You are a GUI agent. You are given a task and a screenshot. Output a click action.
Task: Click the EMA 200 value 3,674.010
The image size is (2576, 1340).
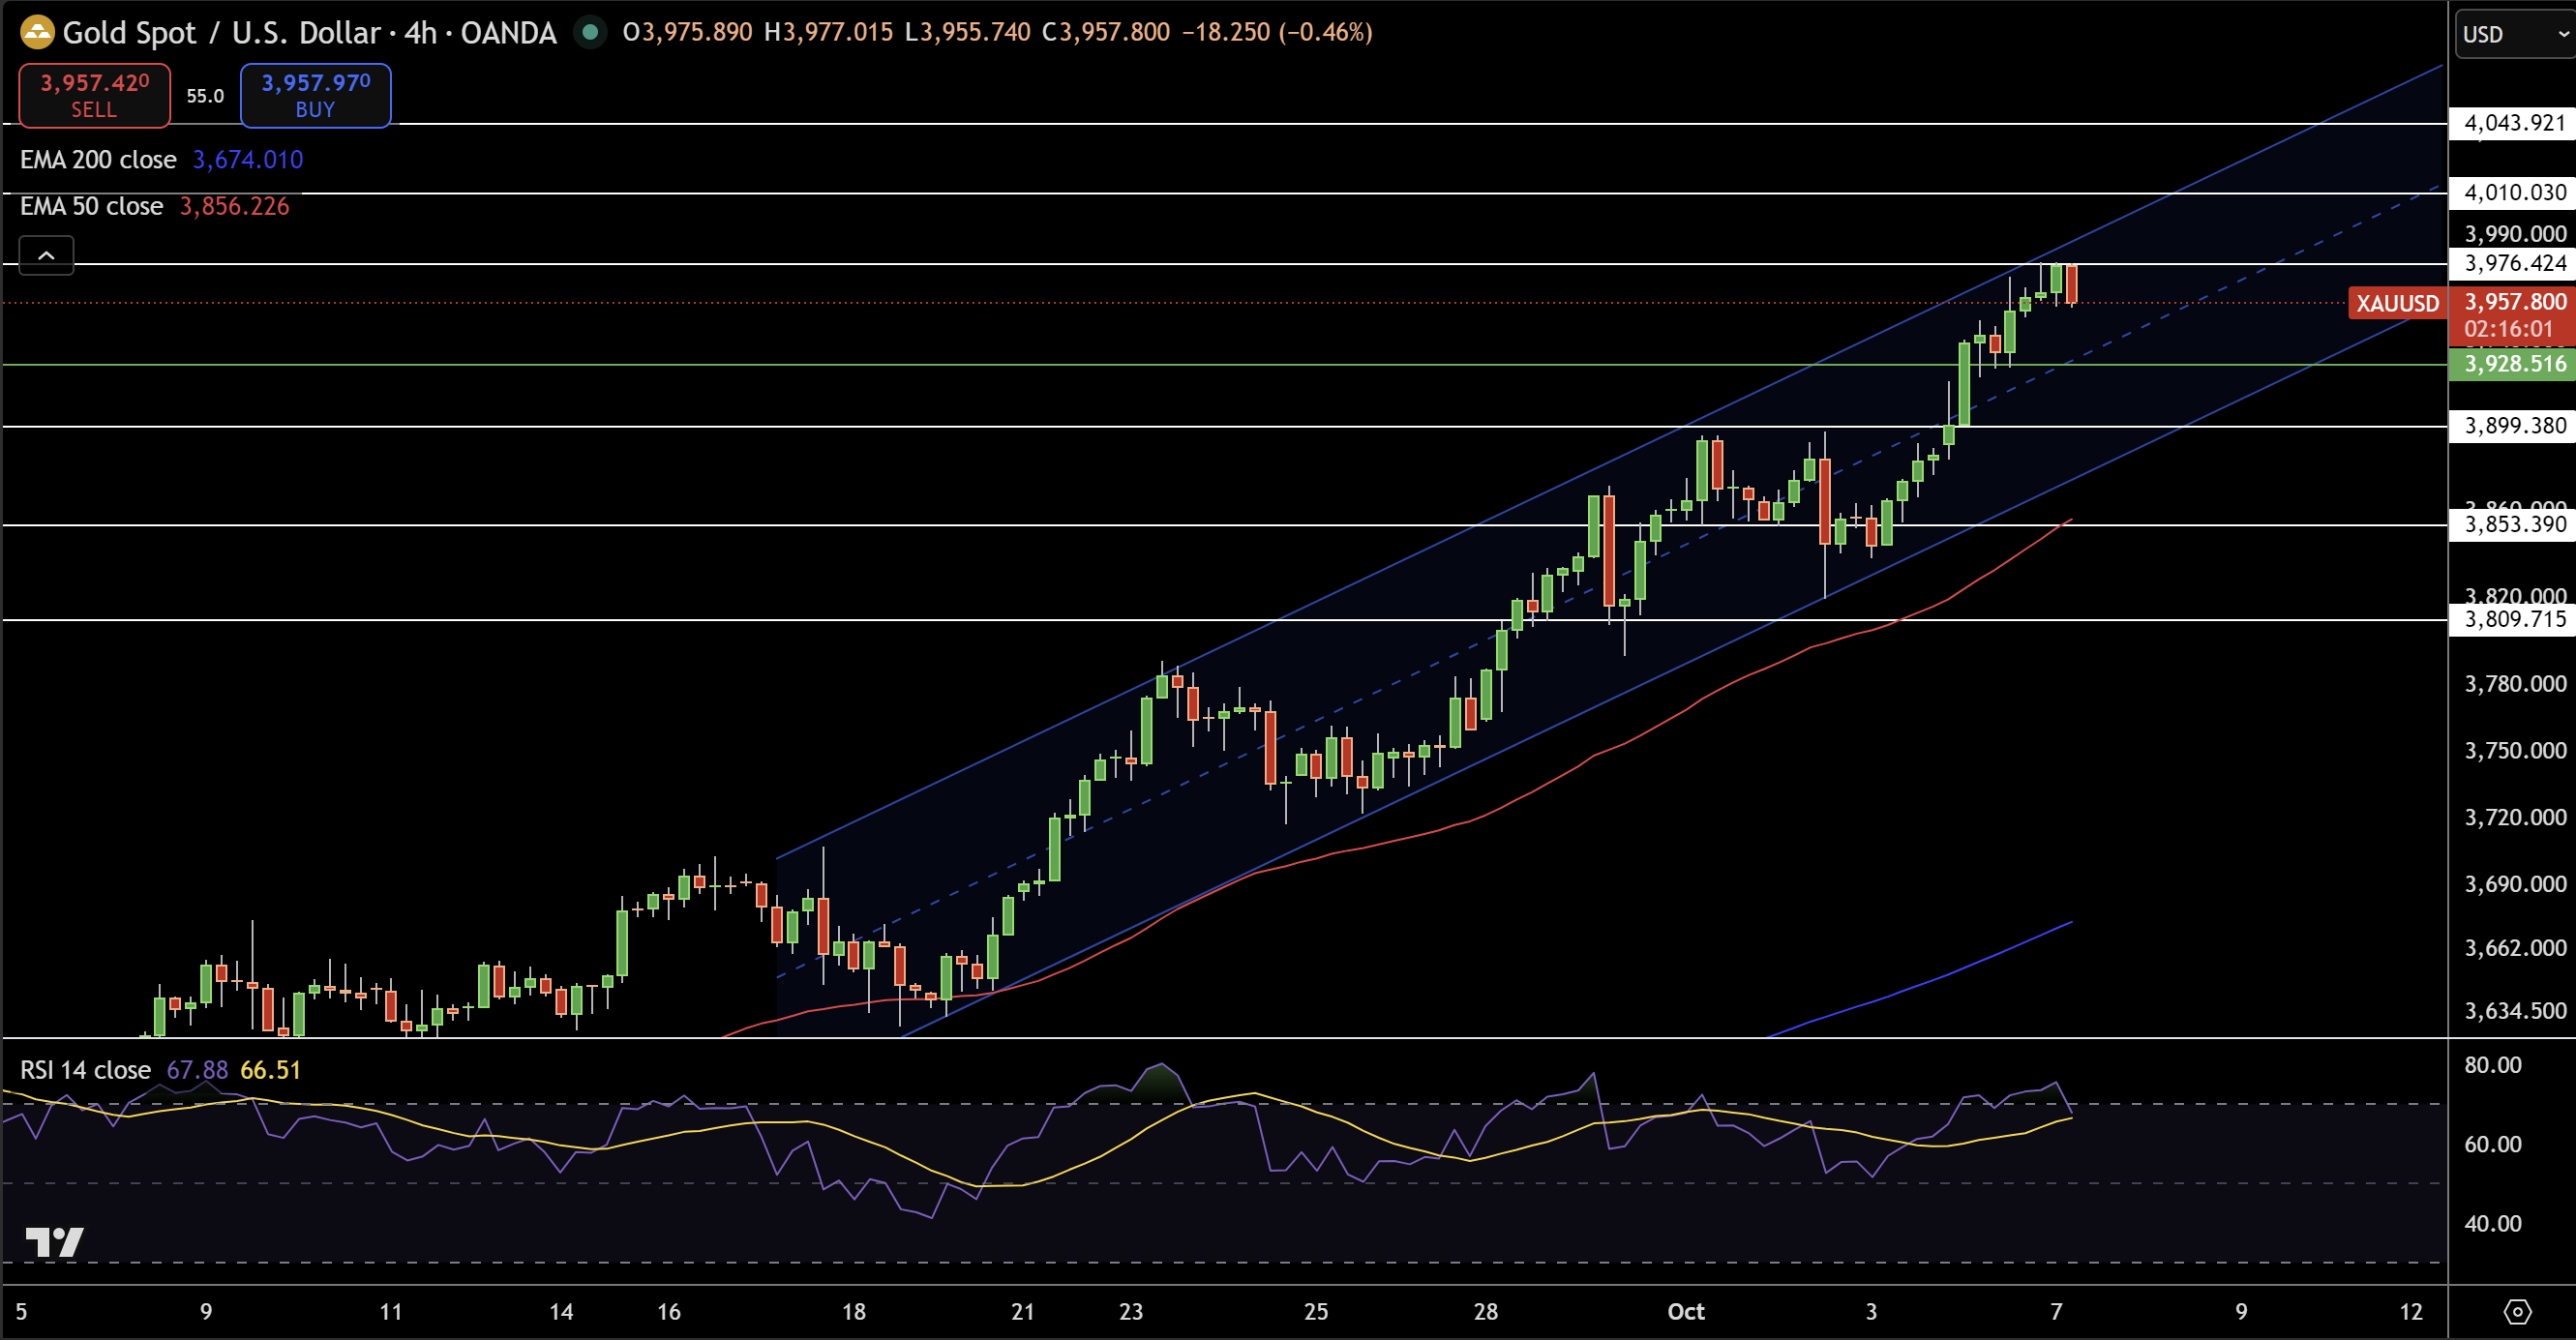coord(247,159)
